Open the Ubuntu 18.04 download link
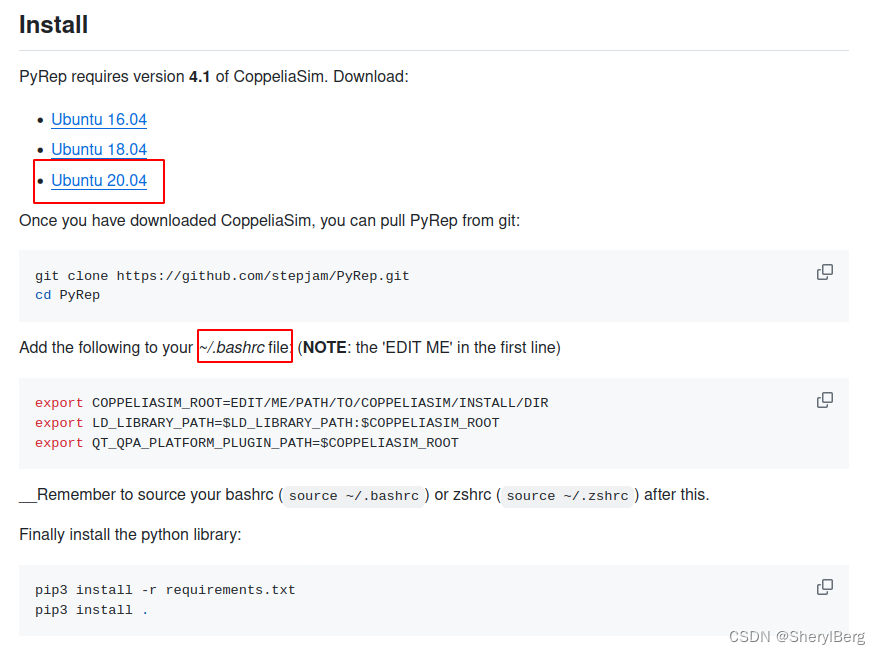Image resolution: width=880 pixels, height=655 pixels. pos(98,149)
